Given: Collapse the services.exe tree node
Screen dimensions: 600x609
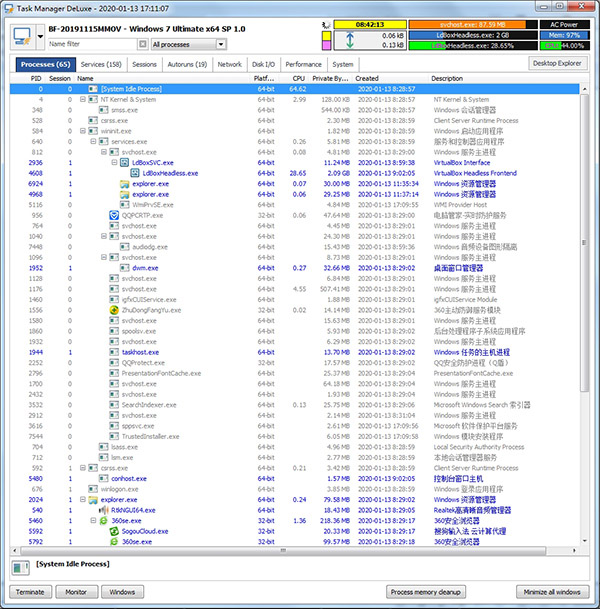Looking at the screenshot, I should [93, 141].
